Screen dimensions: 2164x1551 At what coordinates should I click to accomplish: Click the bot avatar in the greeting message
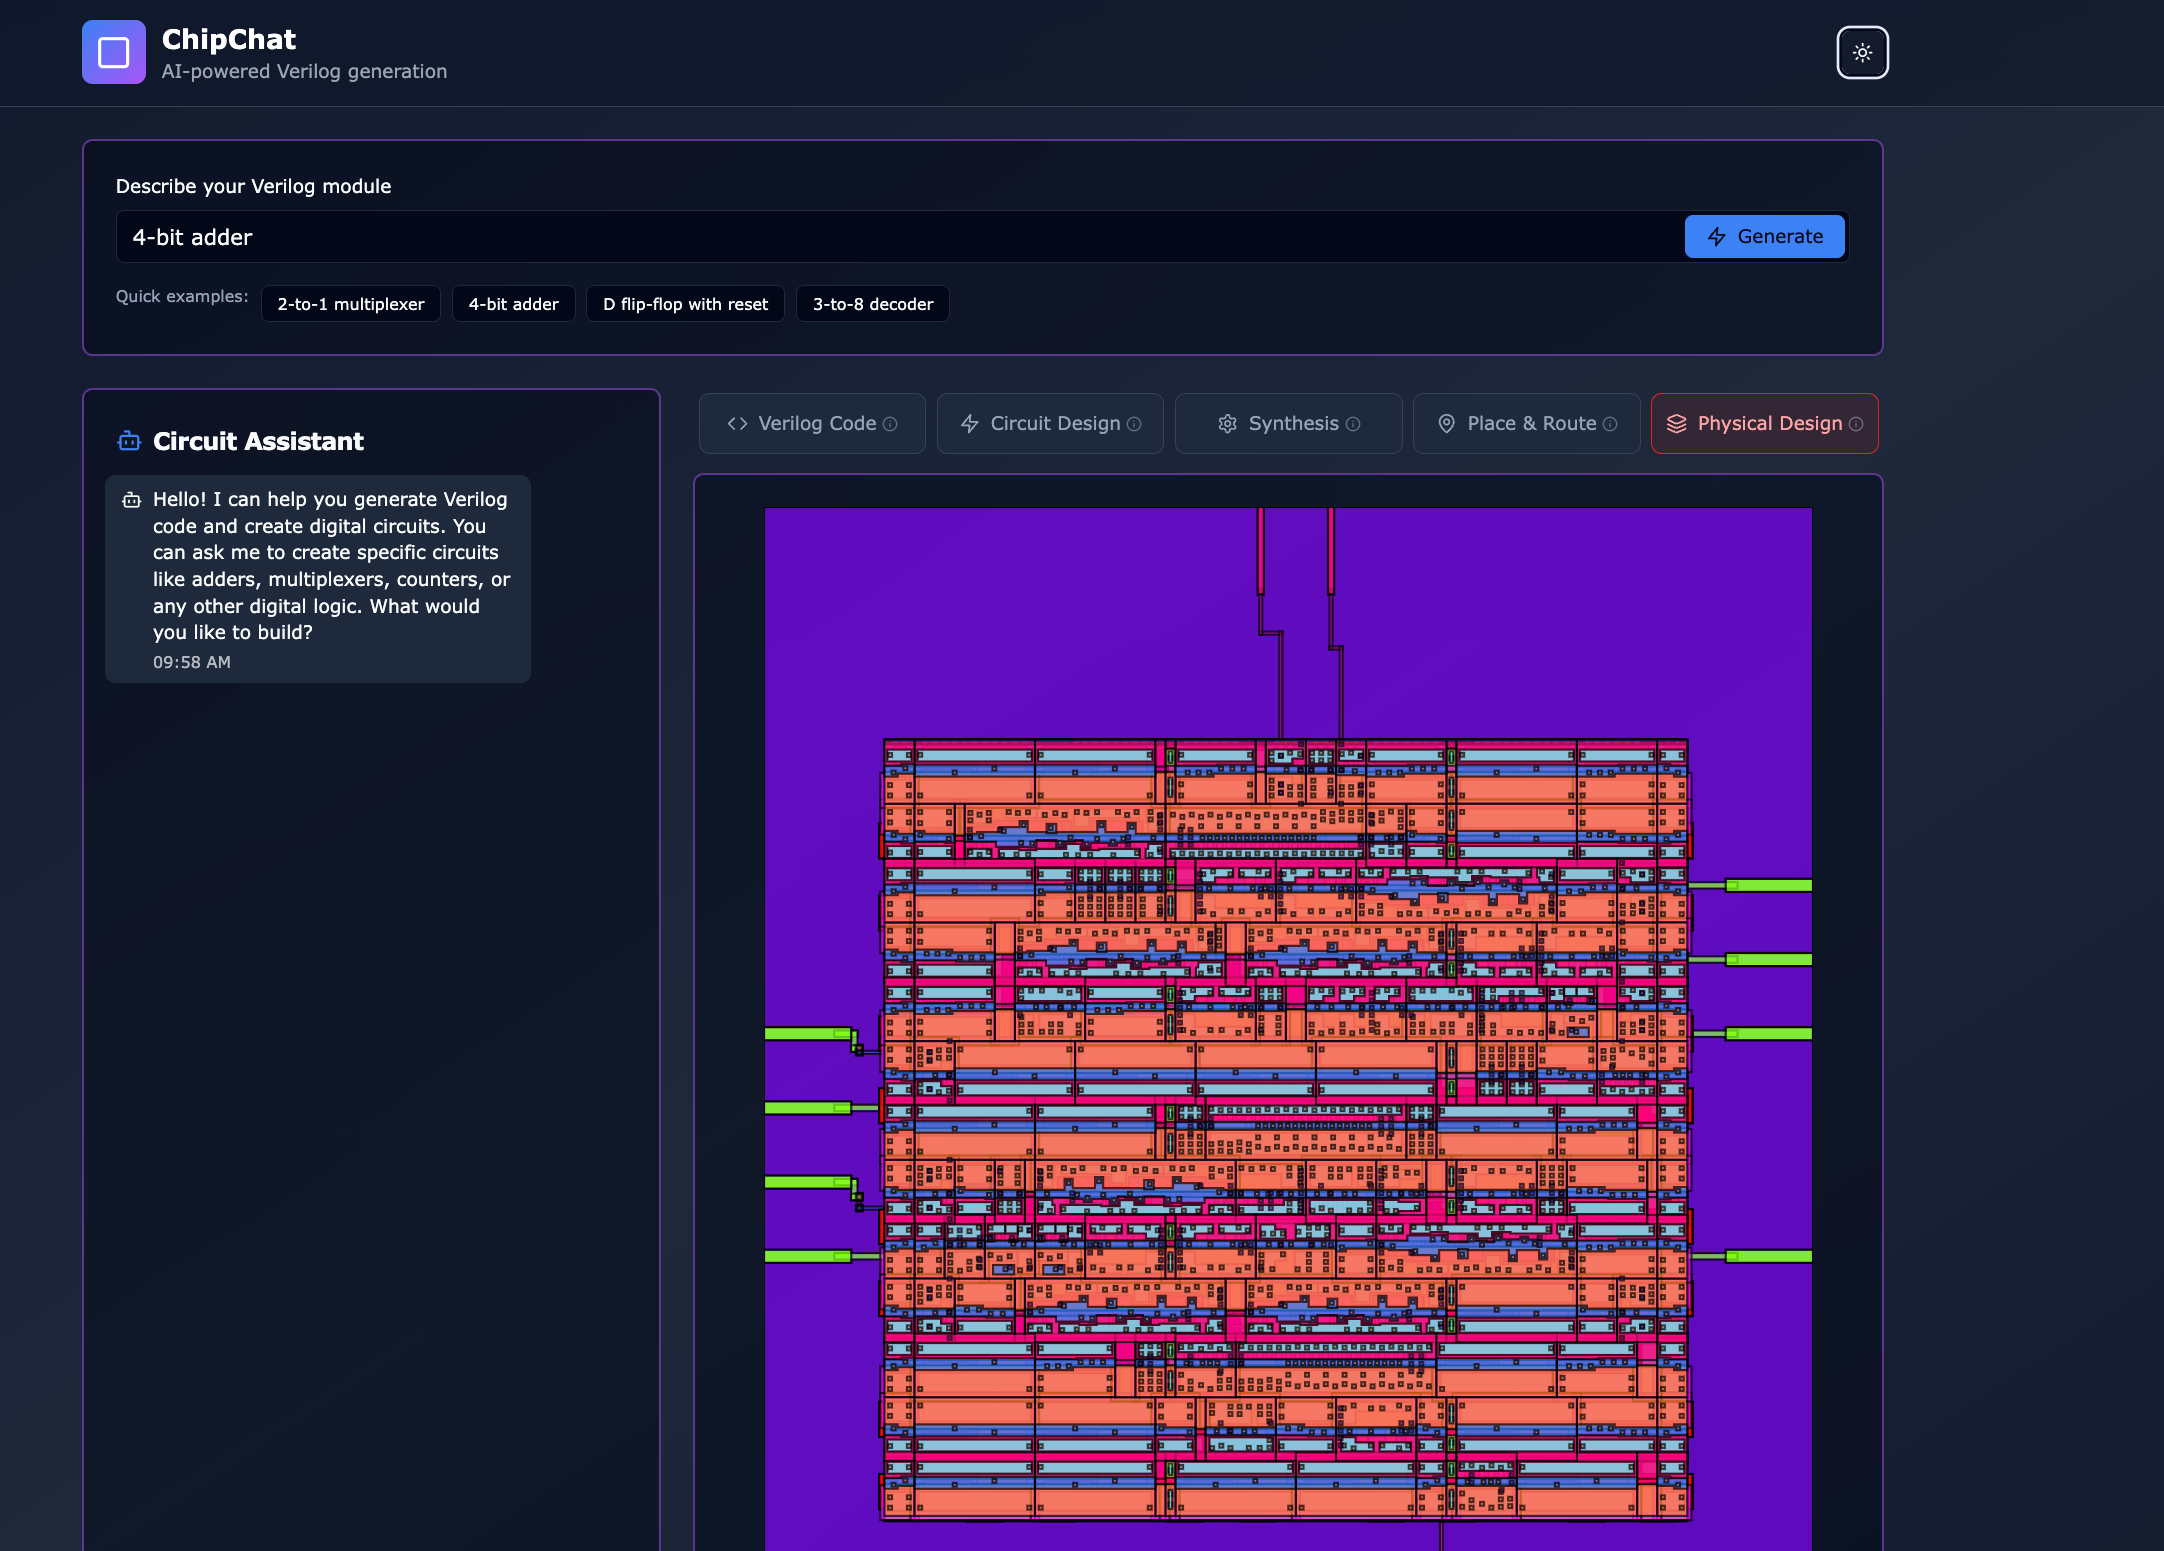click(x=132, y=500)
